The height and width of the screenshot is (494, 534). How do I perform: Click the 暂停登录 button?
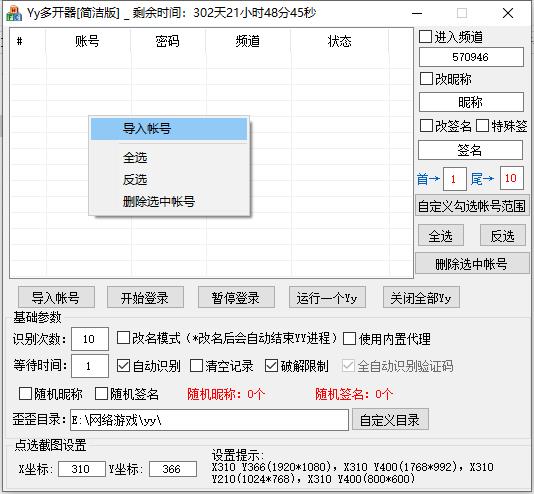click(x=236, y=297)
